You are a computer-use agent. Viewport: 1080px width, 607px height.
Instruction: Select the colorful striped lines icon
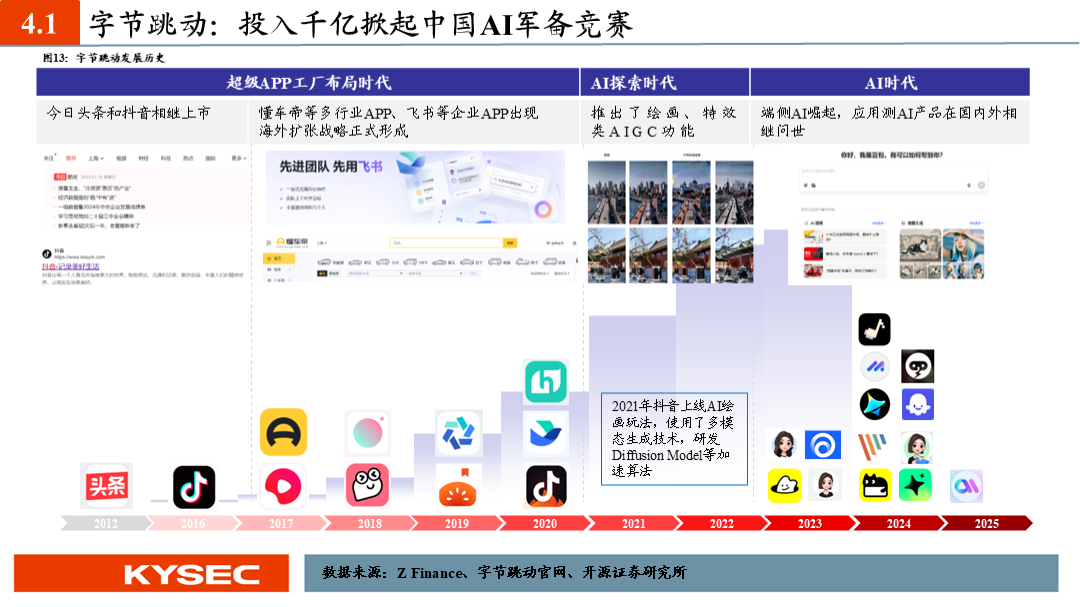(873, 446)
